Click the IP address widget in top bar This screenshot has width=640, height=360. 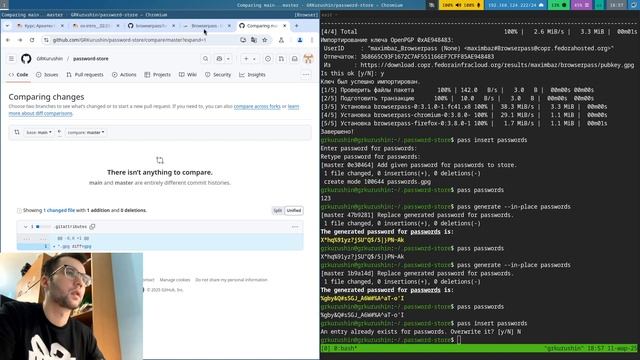coord(516,5)
